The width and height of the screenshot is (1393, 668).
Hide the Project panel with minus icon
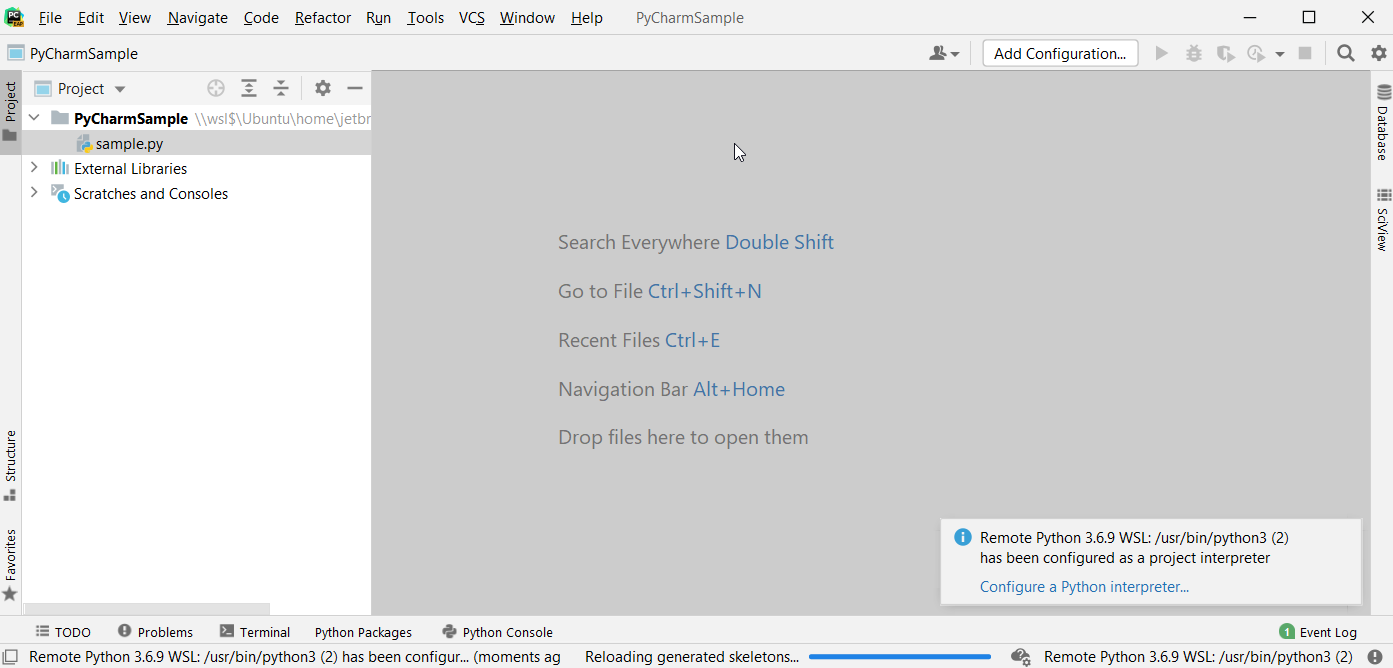point(354,88)
